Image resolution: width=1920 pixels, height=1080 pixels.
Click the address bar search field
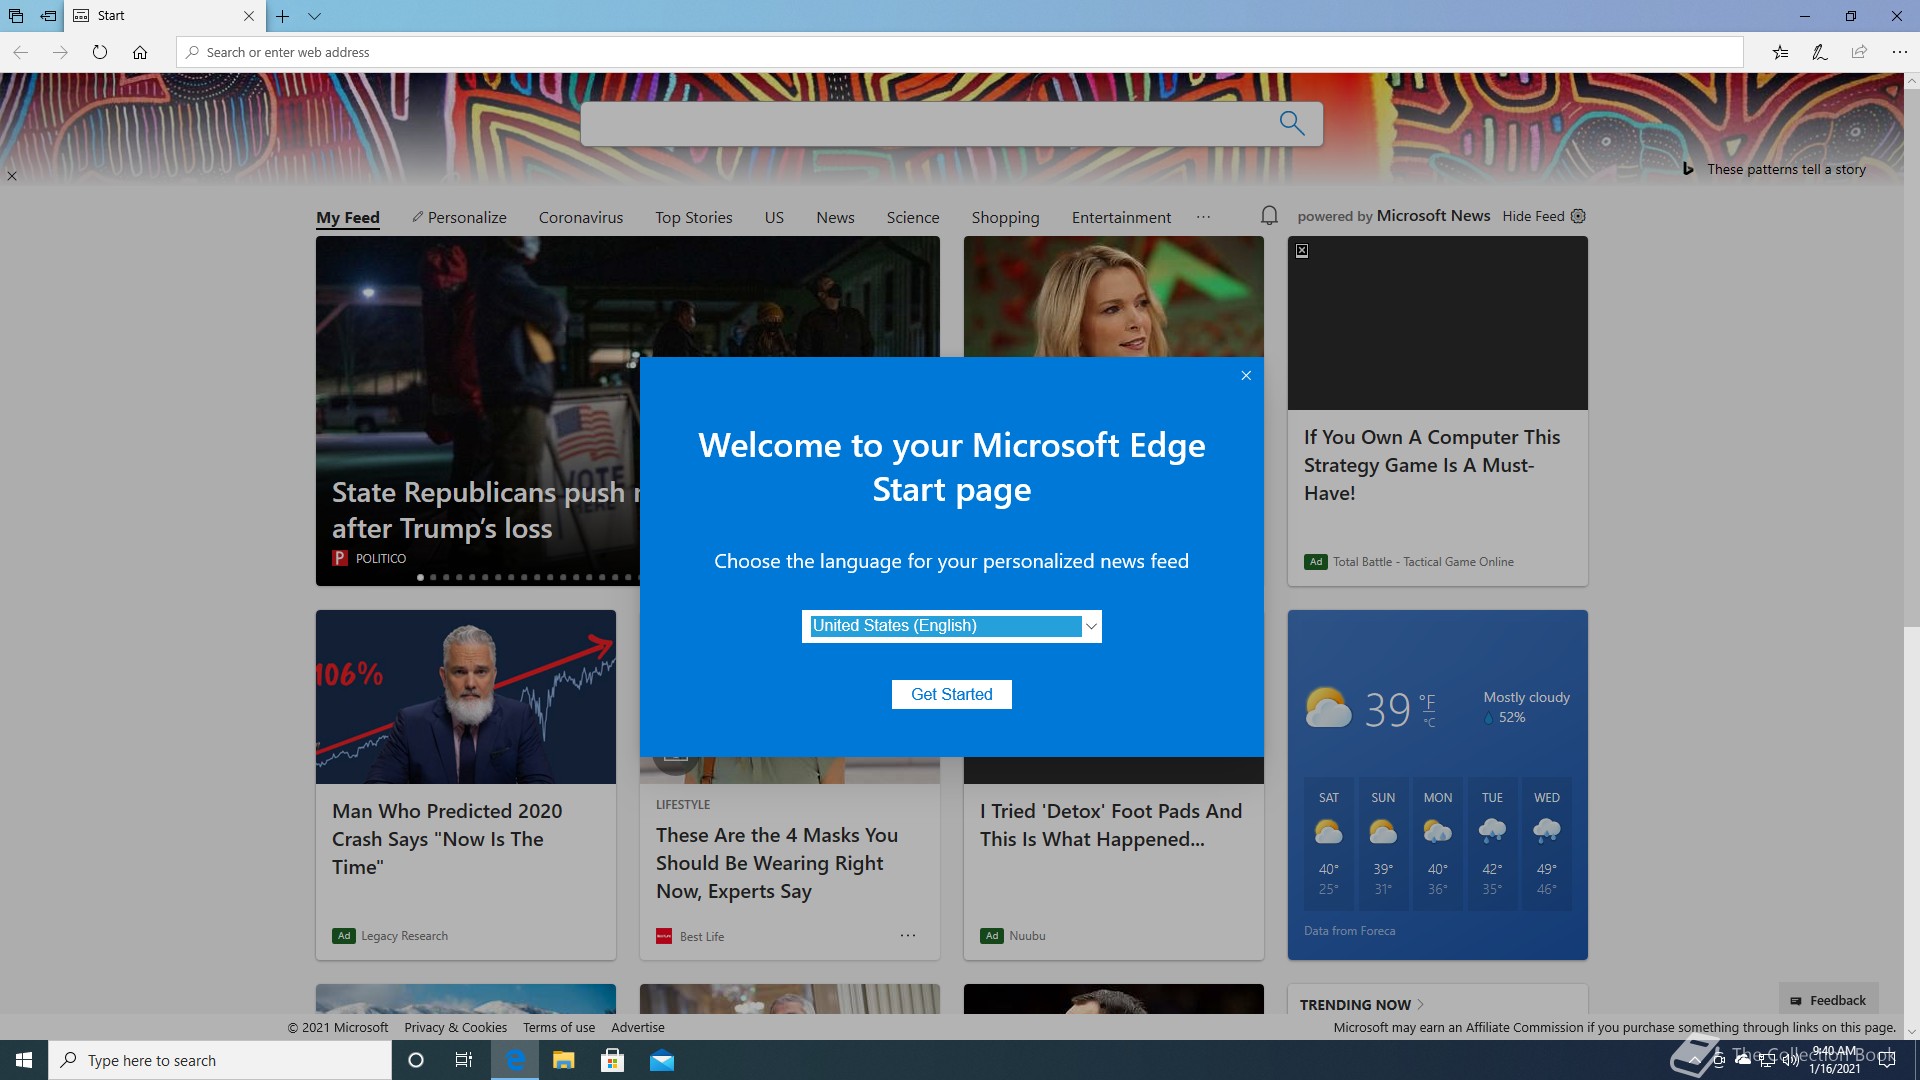[960, 52]
